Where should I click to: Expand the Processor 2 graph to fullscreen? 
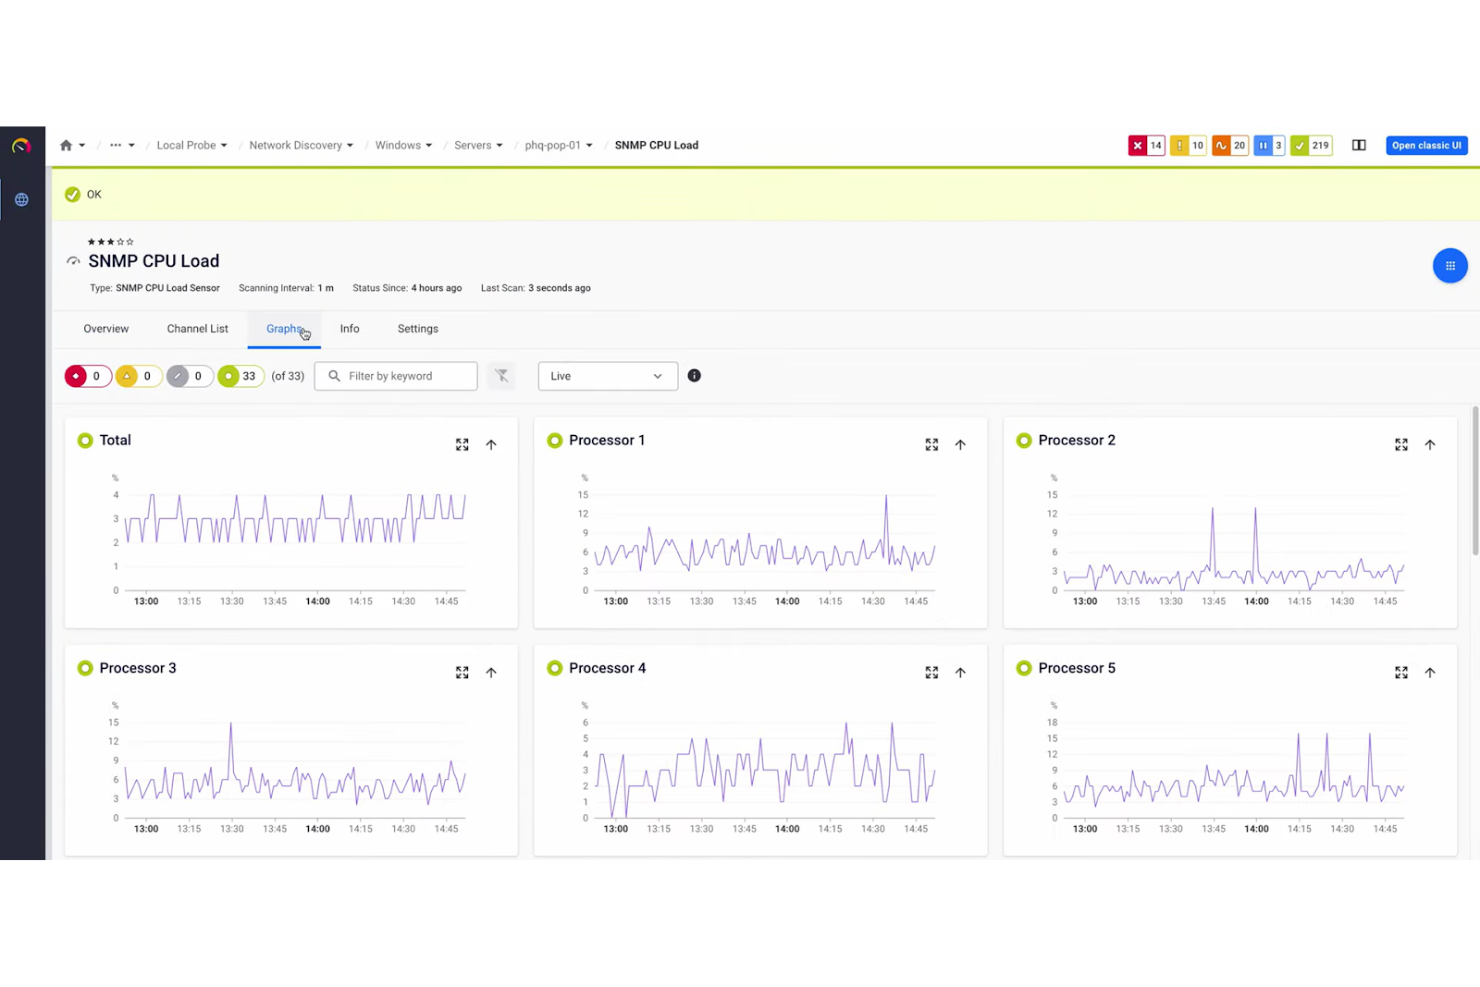tap(1401, 445)
